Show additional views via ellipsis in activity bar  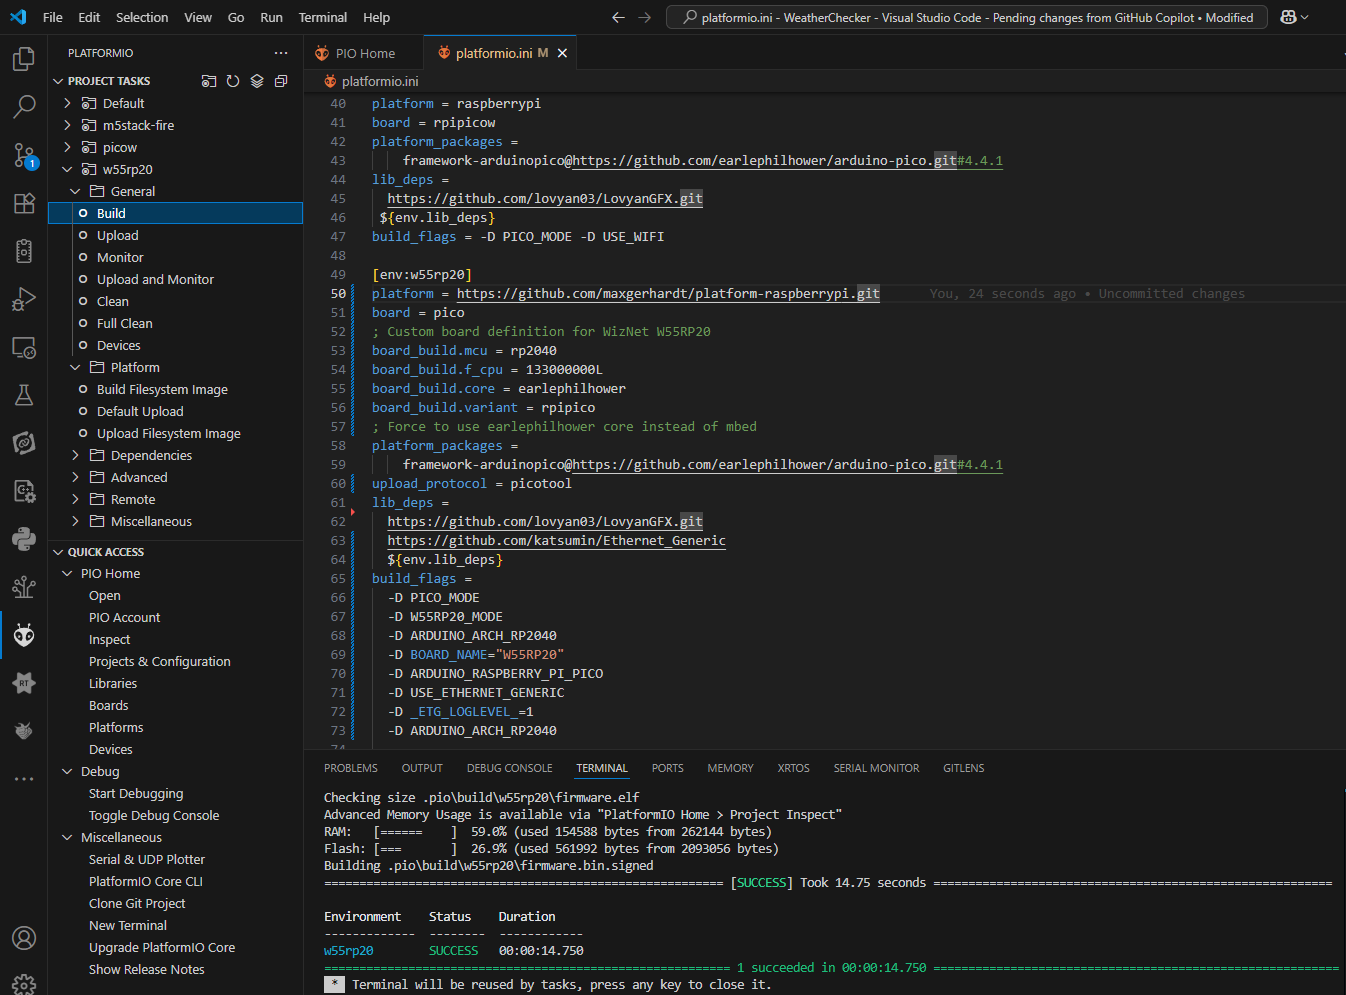(24, 779)
